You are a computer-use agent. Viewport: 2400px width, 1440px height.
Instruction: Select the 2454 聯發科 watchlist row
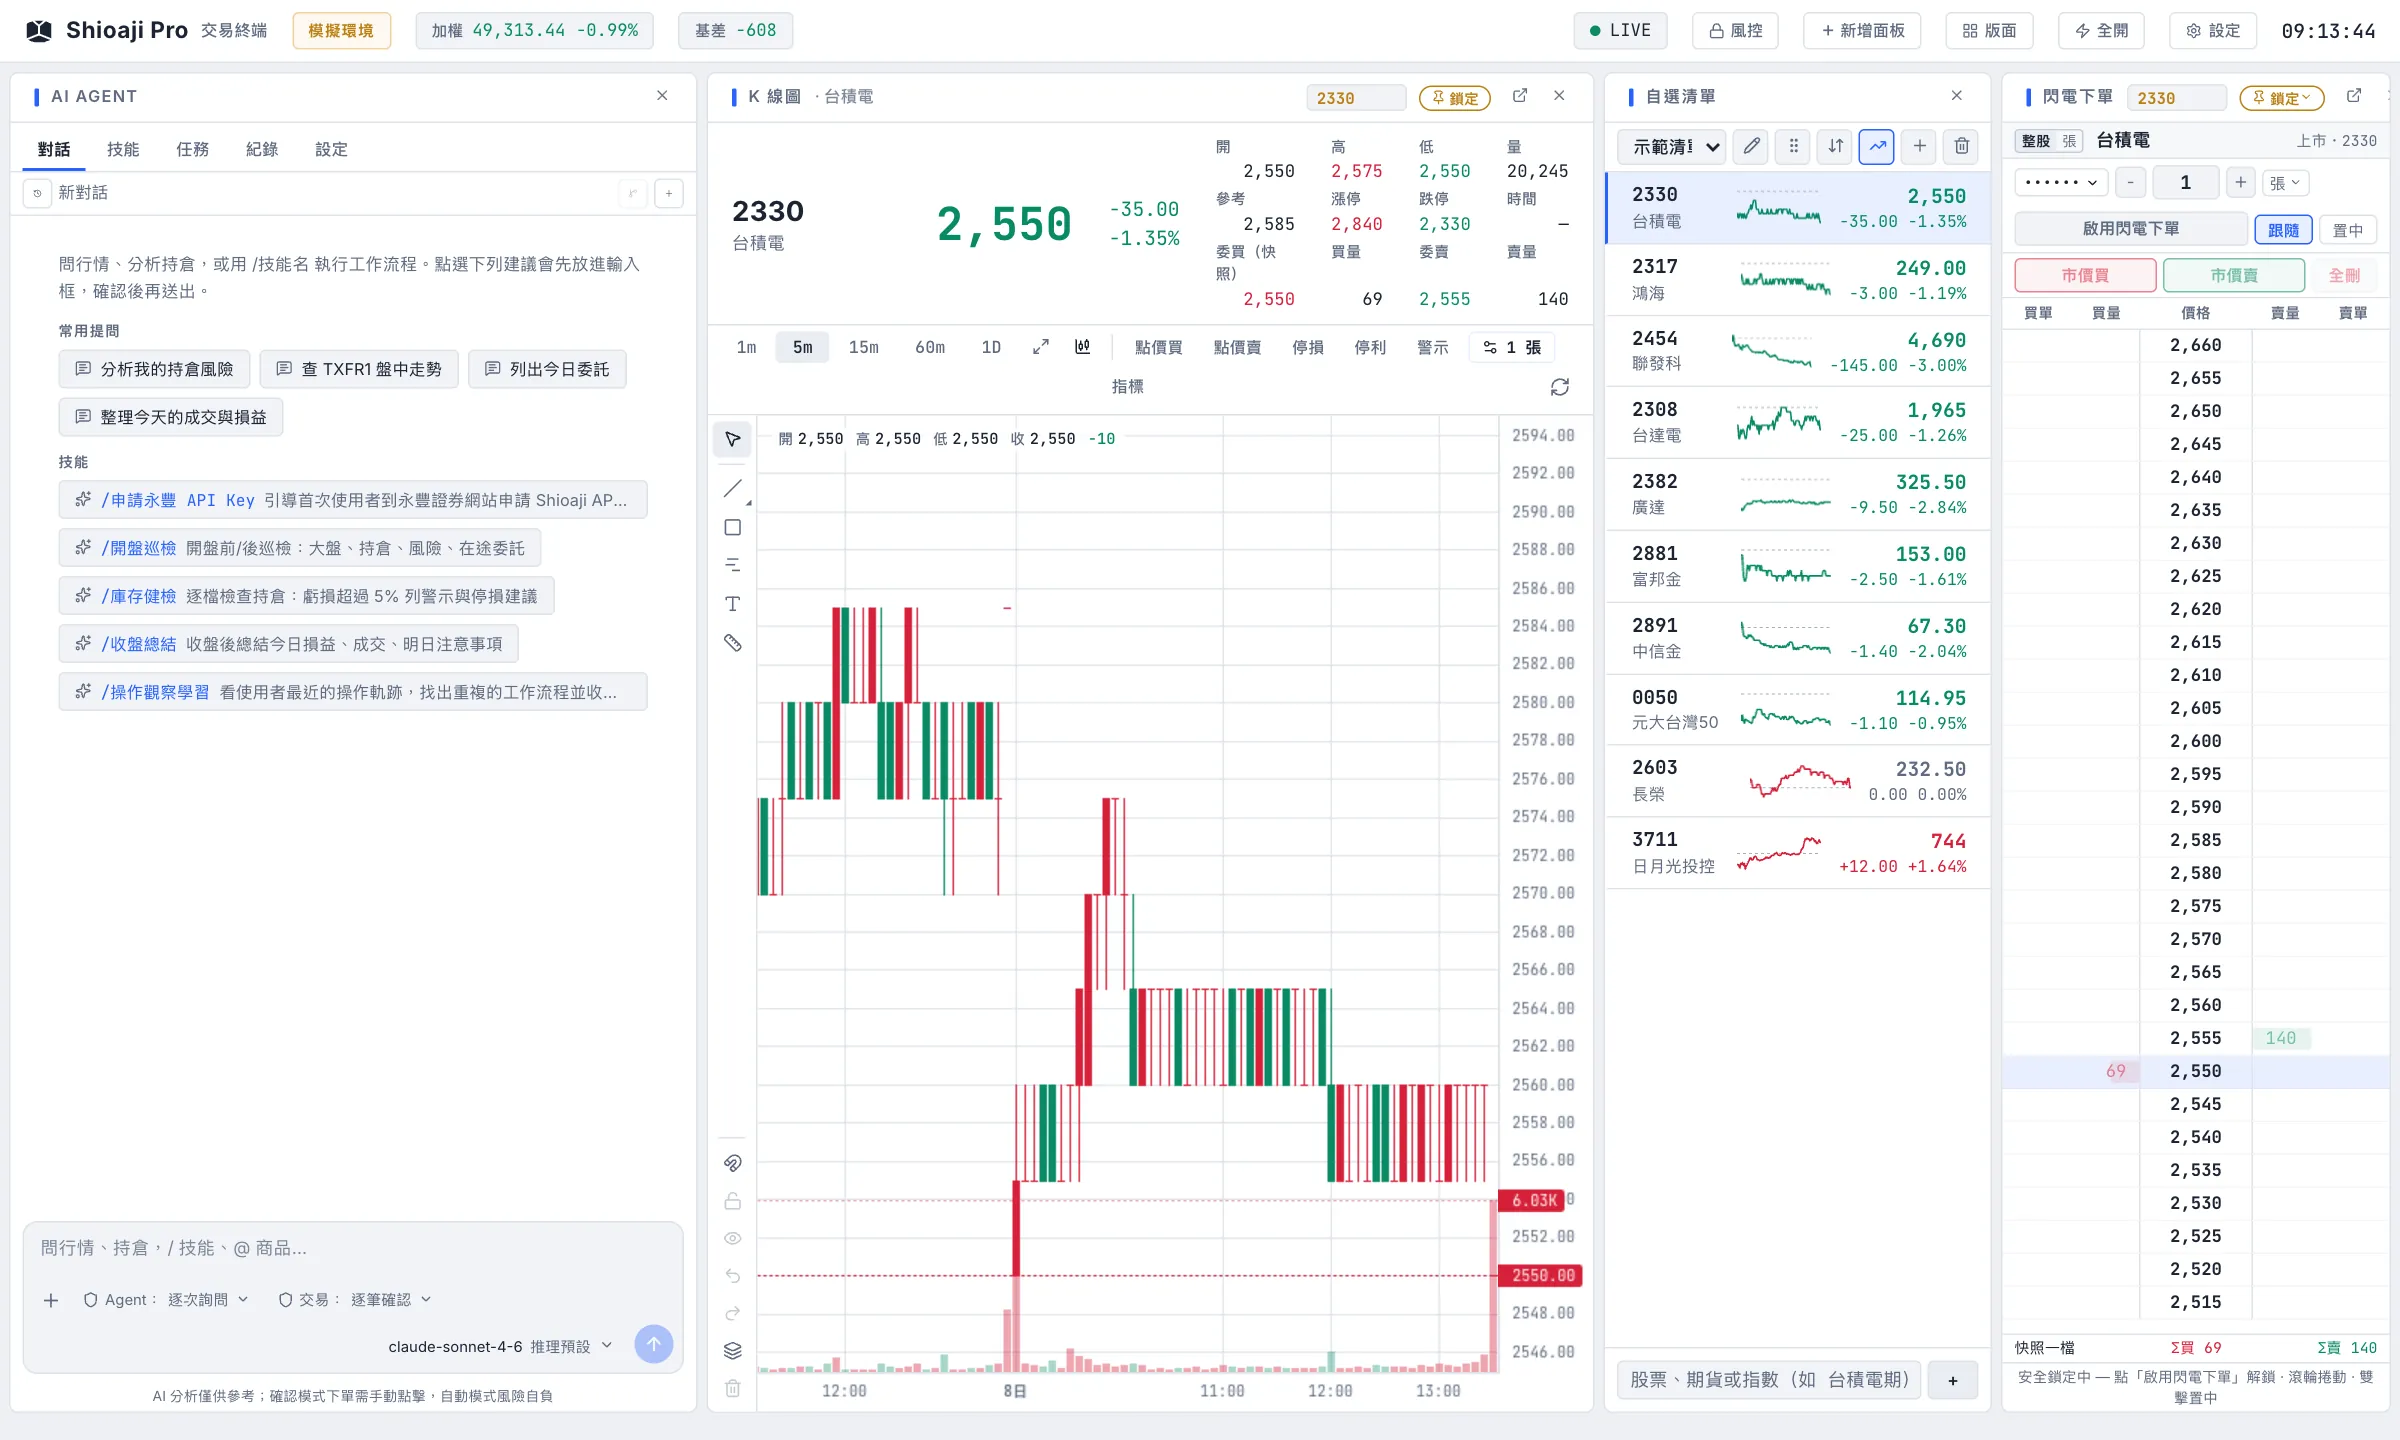click(1798, 352)
